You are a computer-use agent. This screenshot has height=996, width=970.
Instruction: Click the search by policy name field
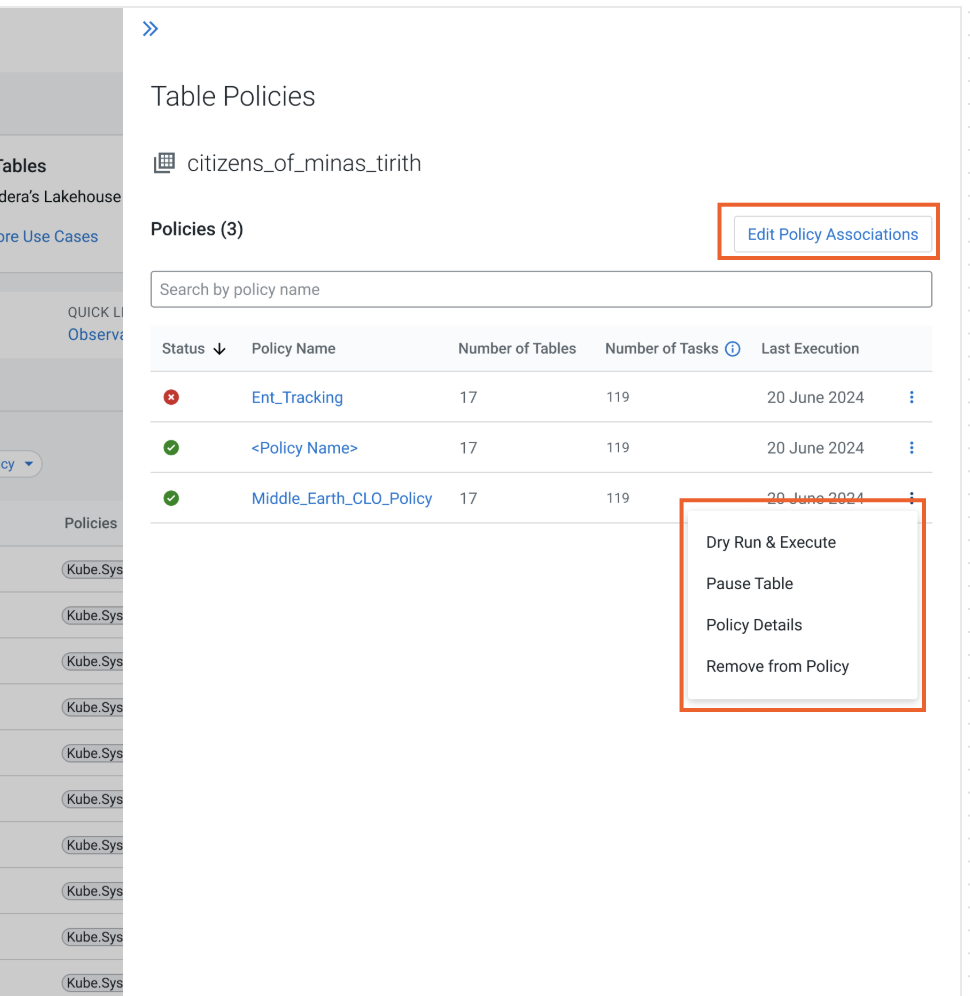tap(541, 289)
